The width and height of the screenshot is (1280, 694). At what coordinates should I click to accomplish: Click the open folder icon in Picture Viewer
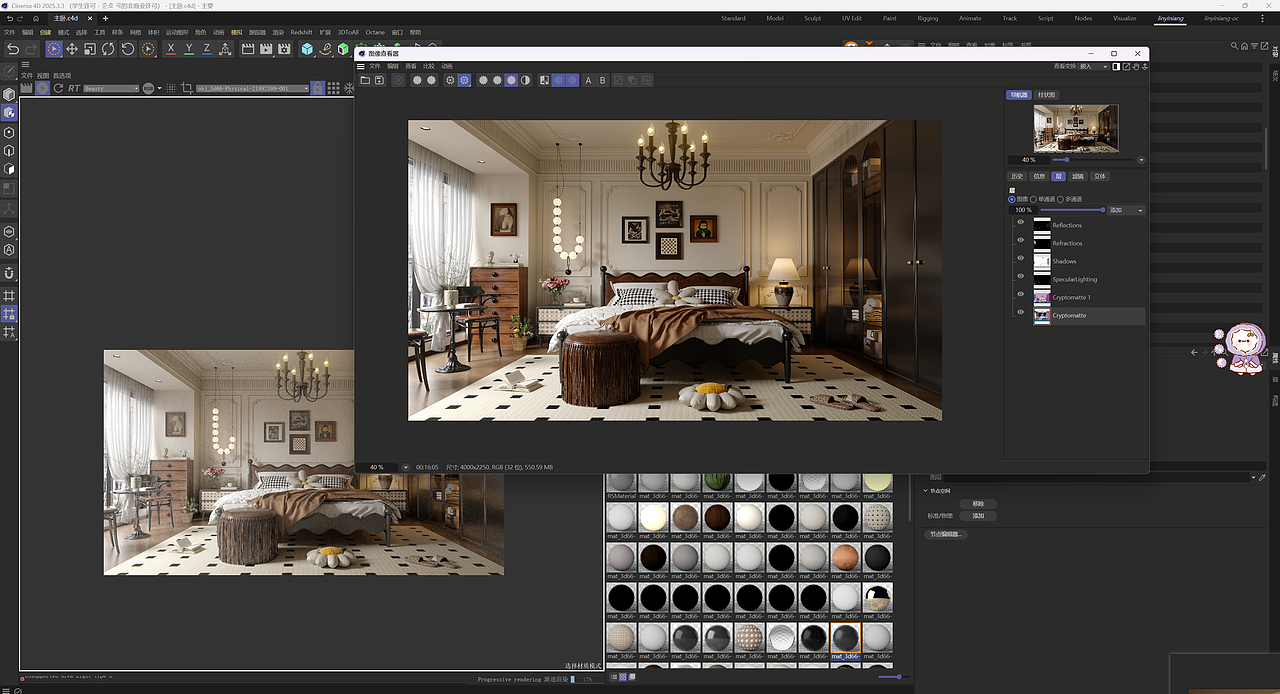(365, 80)
